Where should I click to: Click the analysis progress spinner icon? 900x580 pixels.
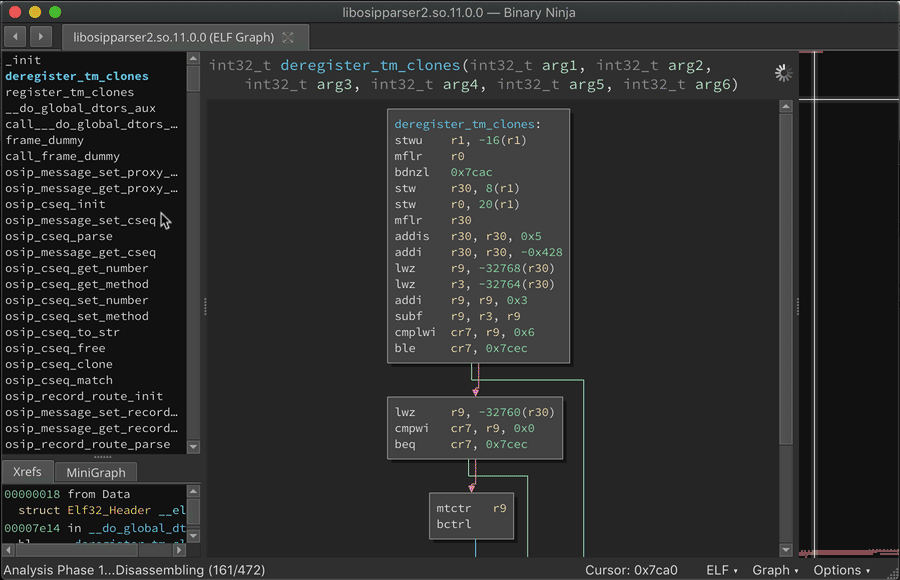pyautogui.click(x=783, y=73)
